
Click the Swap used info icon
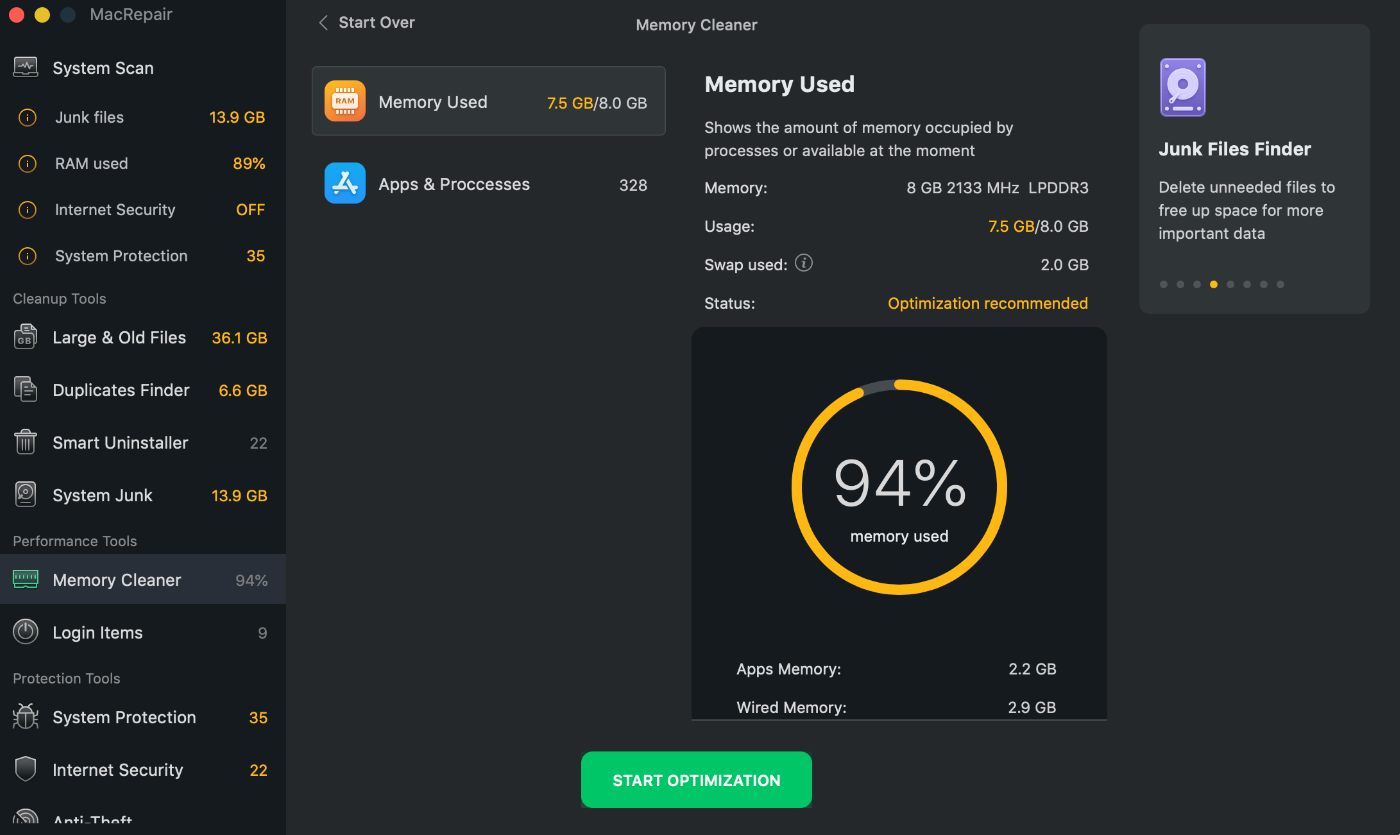tap(804, 264)
